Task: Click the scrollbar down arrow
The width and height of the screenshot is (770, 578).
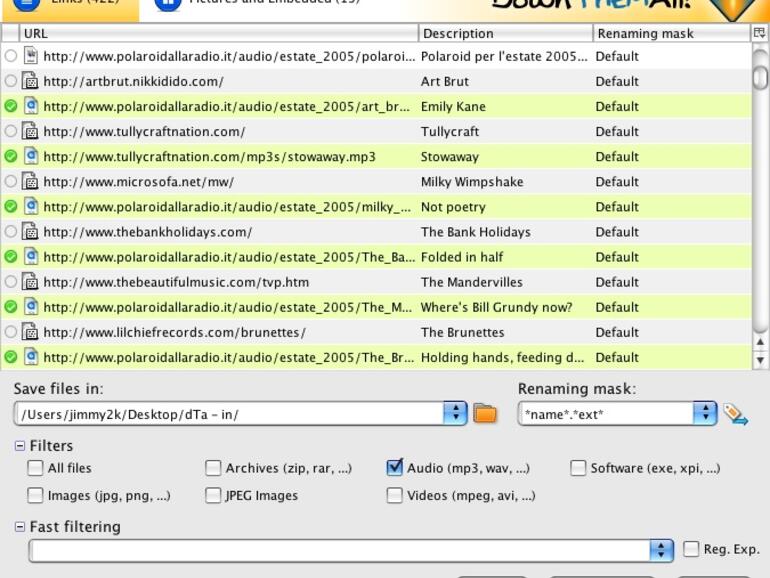Action: point(760,360)
